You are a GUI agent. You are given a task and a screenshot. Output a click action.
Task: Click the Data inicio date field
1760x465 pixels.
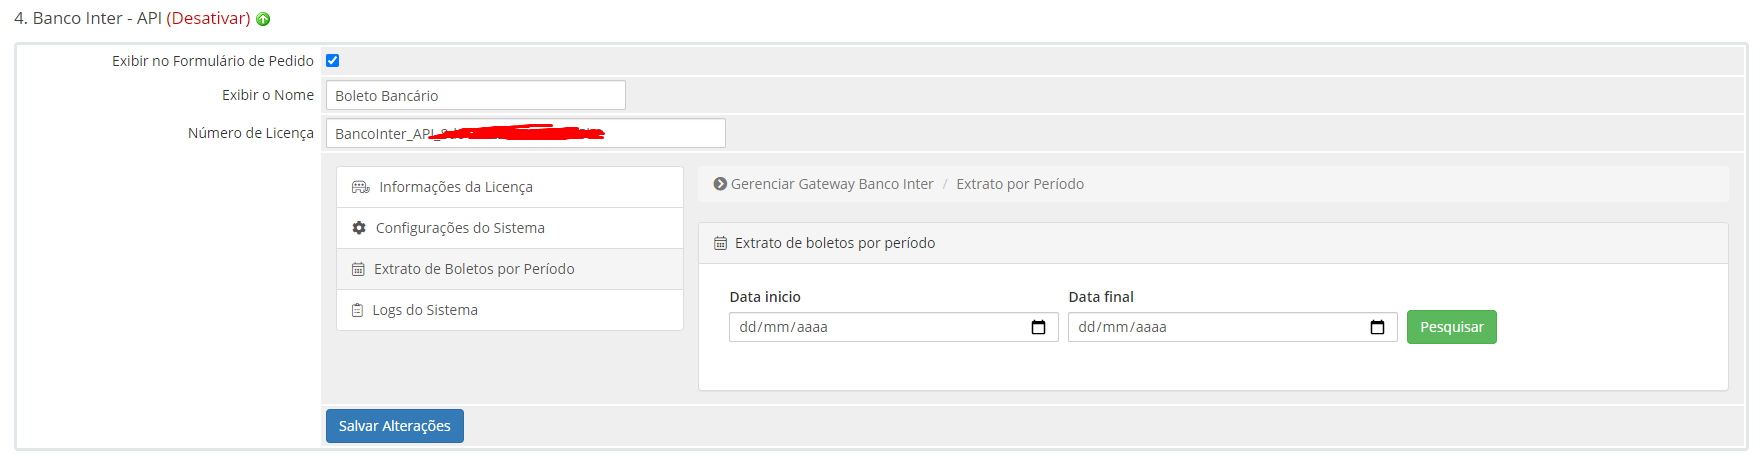click(x=893, y=327)
